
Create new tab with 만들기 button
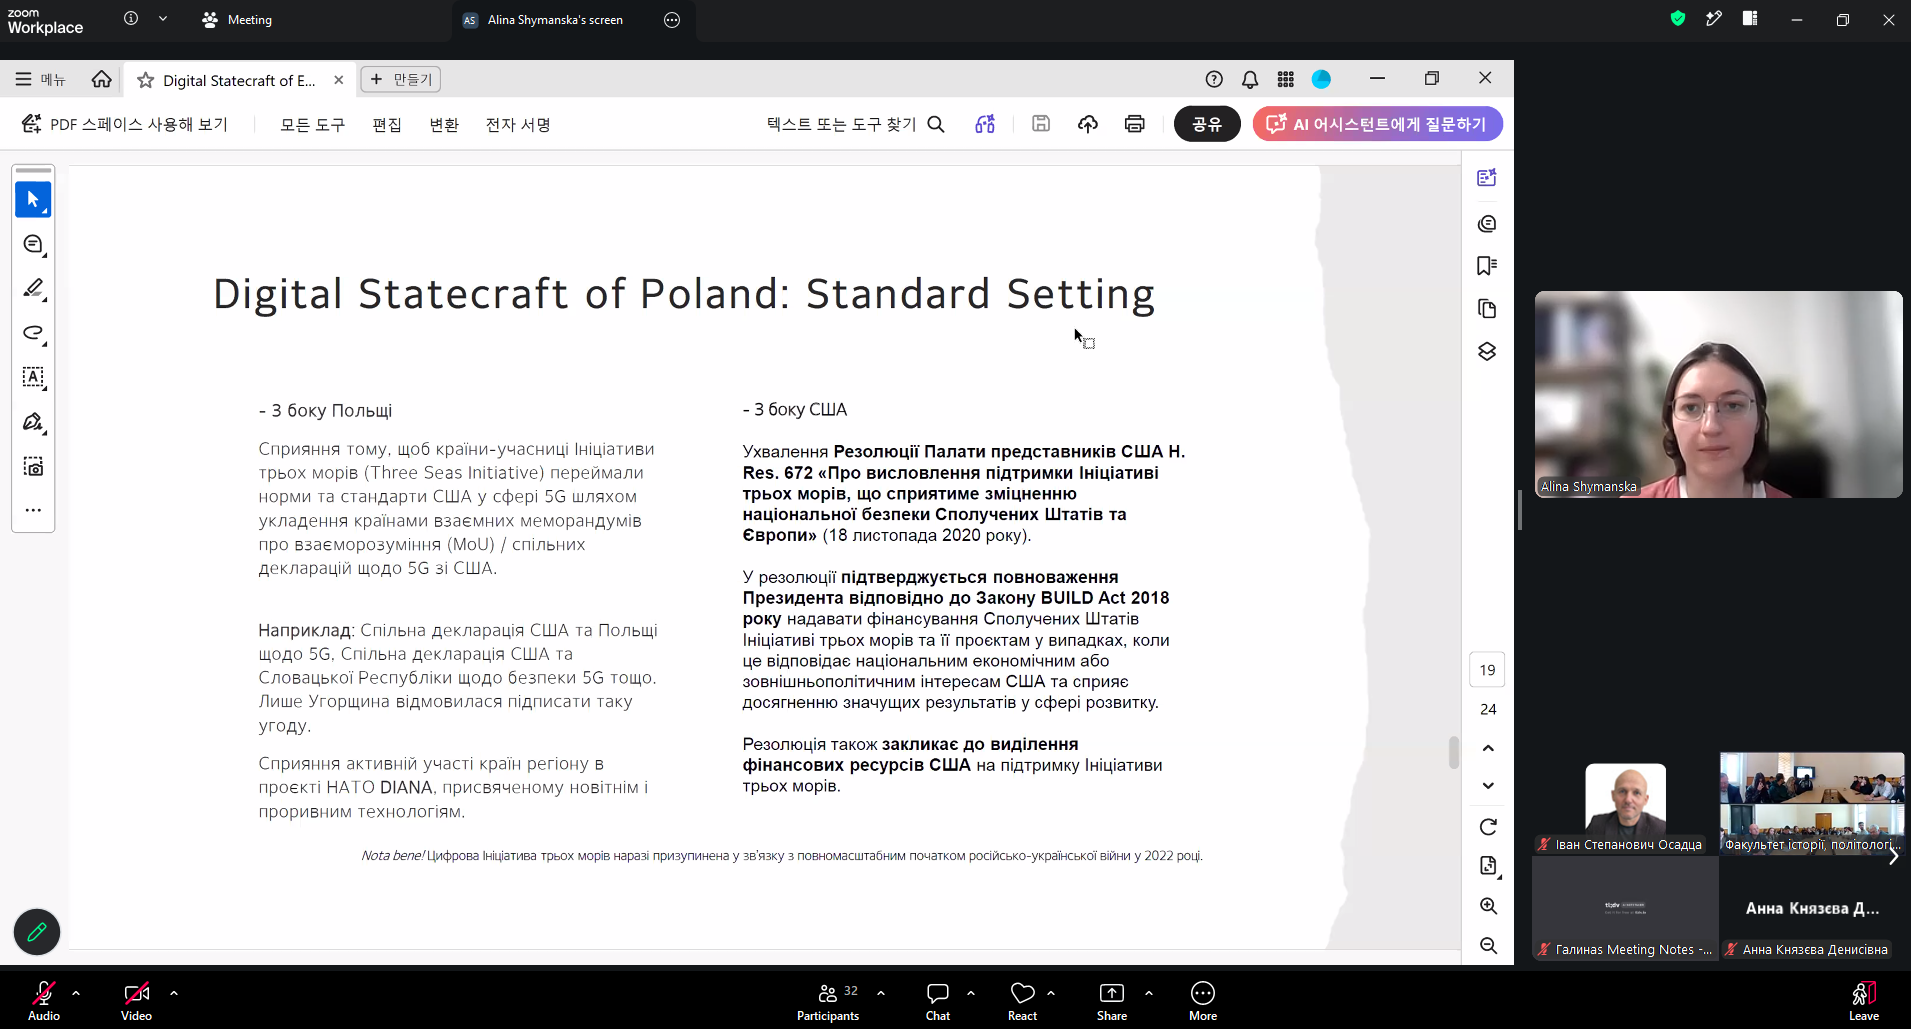coord(401,79)
